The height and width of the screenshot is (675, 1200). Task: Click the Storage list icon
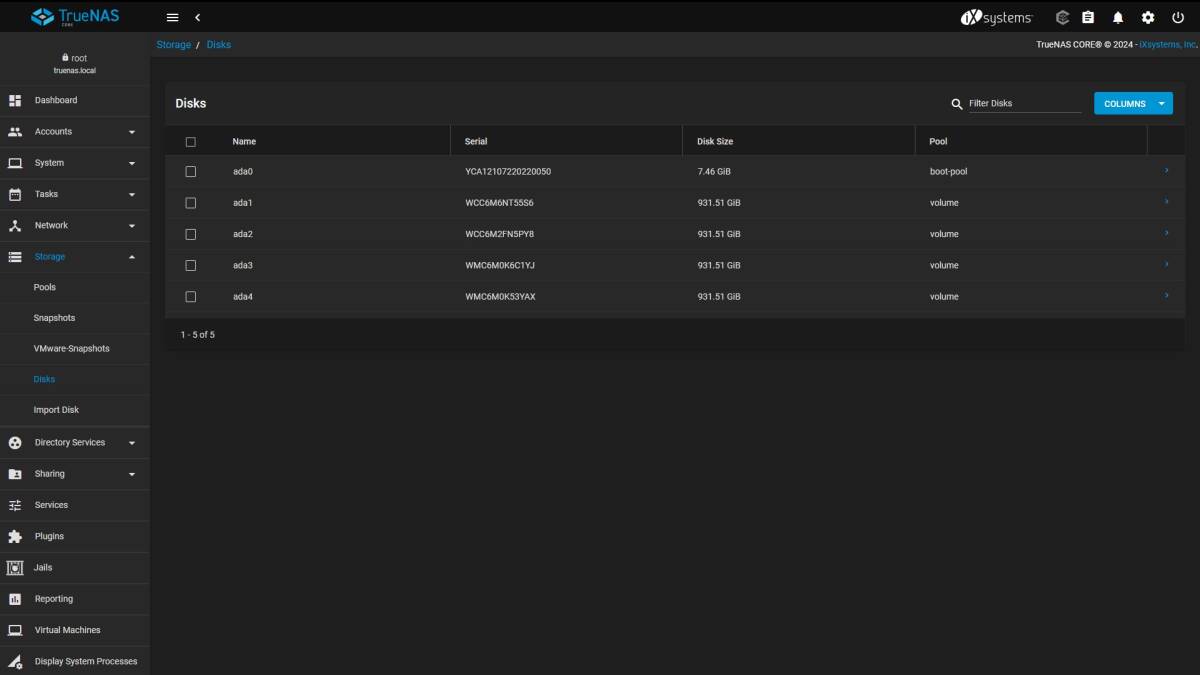click(x=15, y=257)
